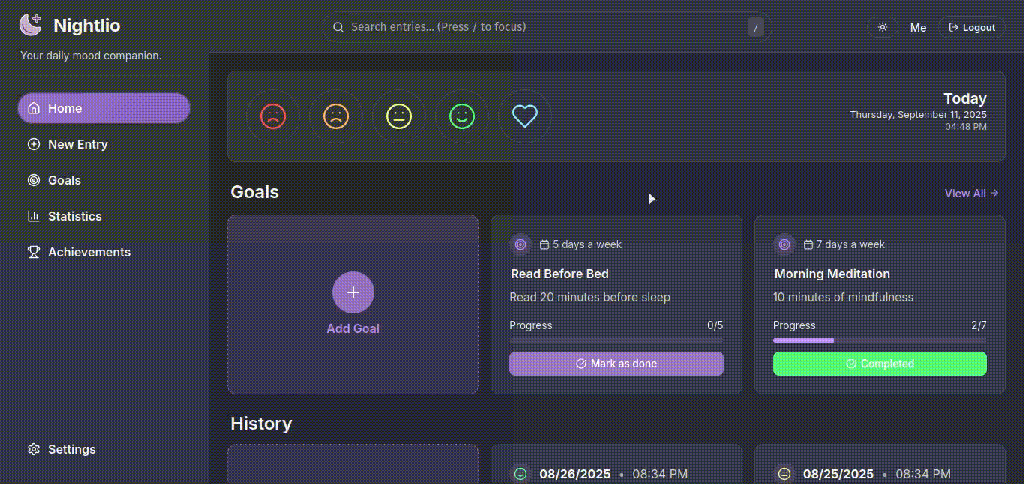The height and width of the screenshot is (484, 1024).
Task: Select the orange sad mood face
Action: tap(336, 117)
